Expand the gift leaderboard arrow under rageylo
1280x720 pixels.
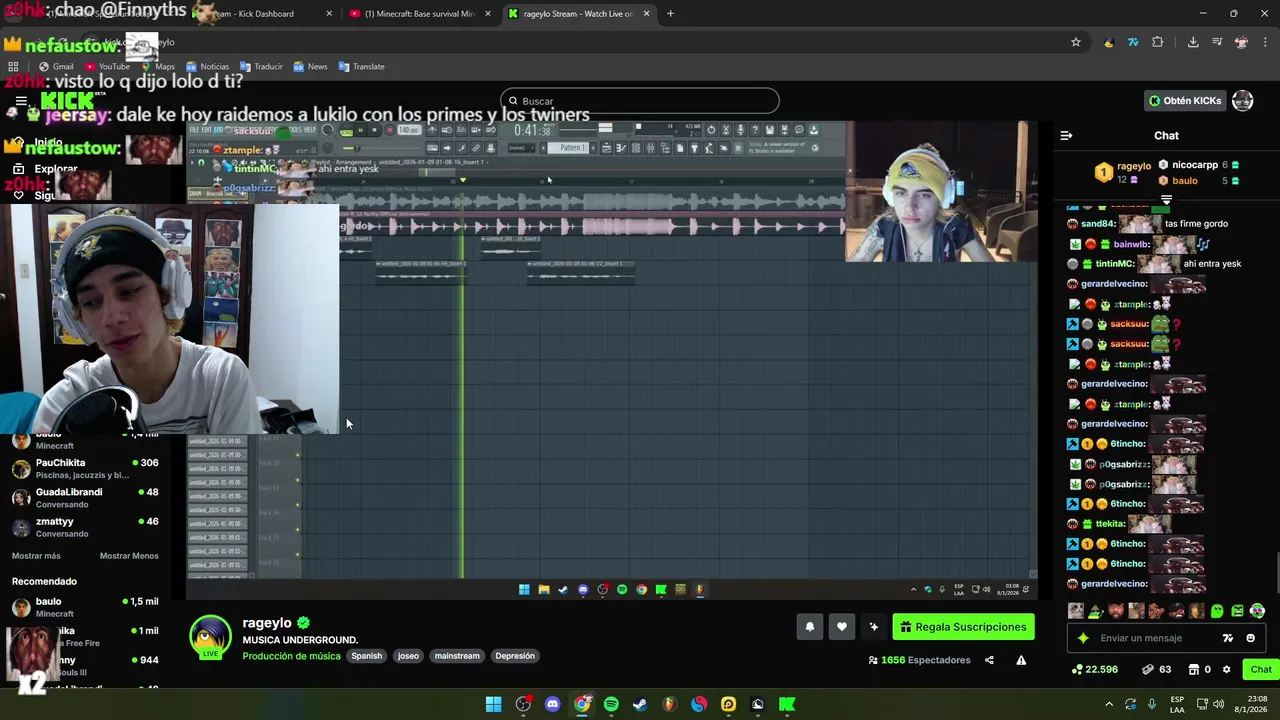coord(1166,200)
